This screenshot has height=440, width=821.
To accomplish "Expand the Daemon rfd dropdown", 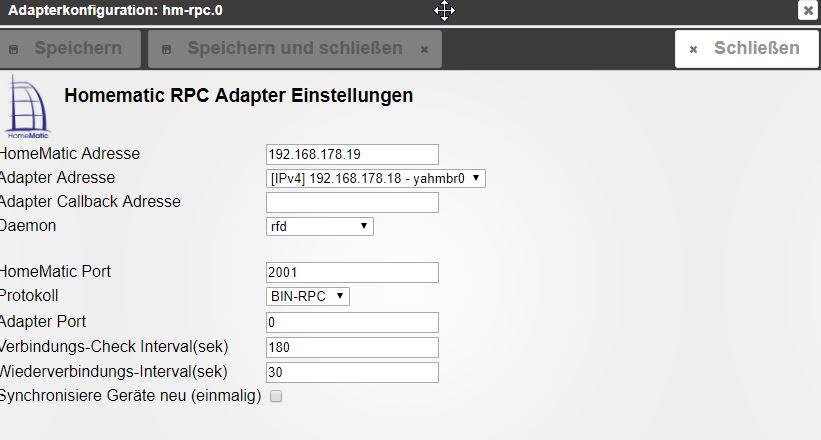I will [319, 226].
